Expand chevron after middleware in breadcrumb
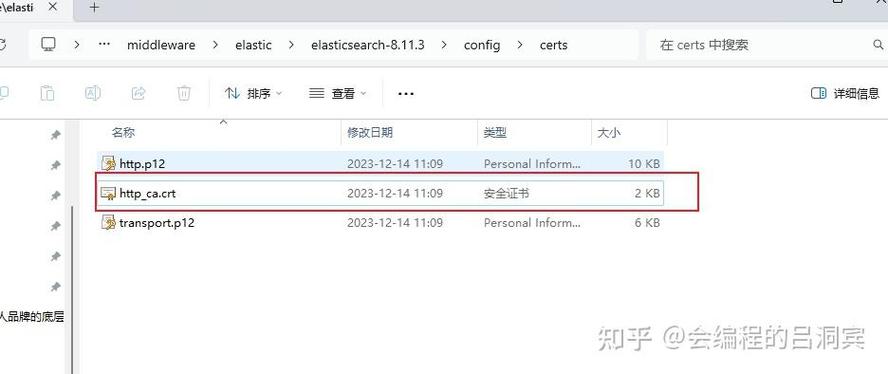Screen dimensions: 888x374 [215, 45]
